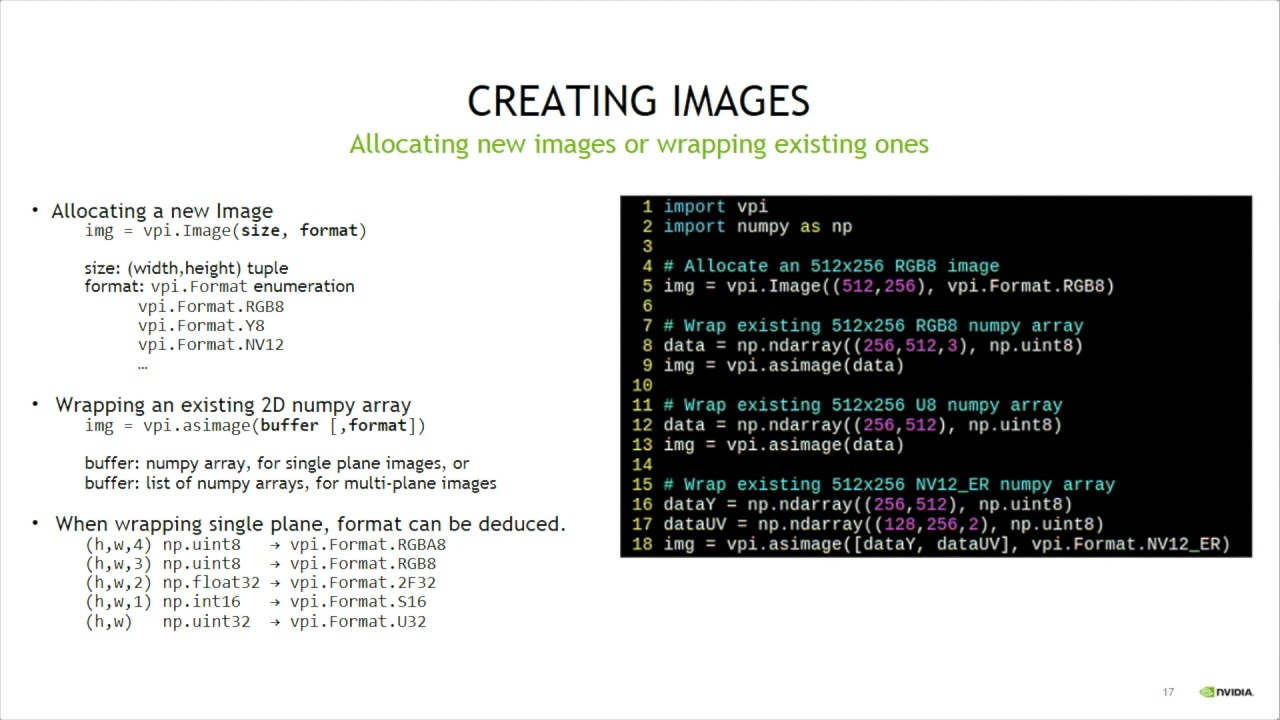The image size is (1280, 720).
Task: Click the (h,w,3) np.uint8 mapping row
Action: (261, 564)
